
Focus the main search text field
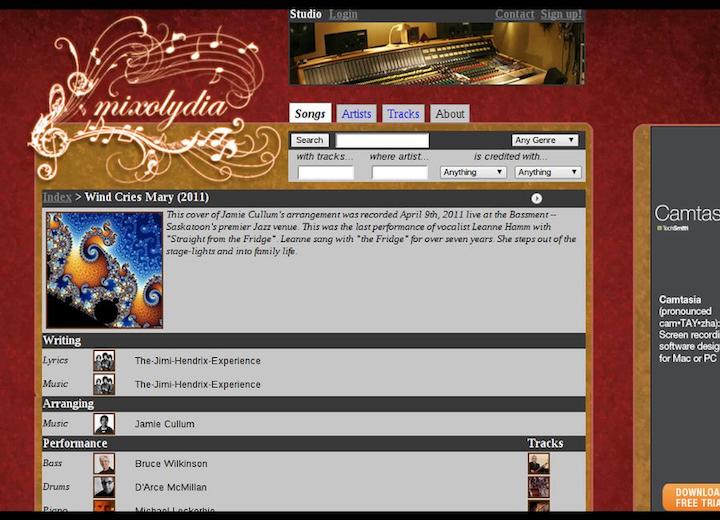pos(382,140)
